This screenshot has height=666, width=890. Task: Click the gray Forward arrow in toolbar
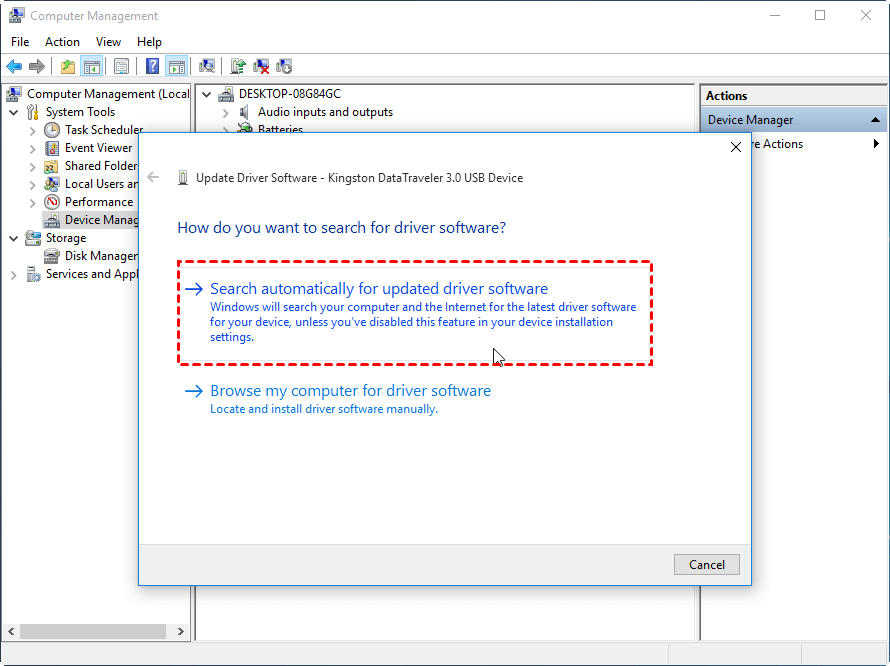tap(37, 66)
